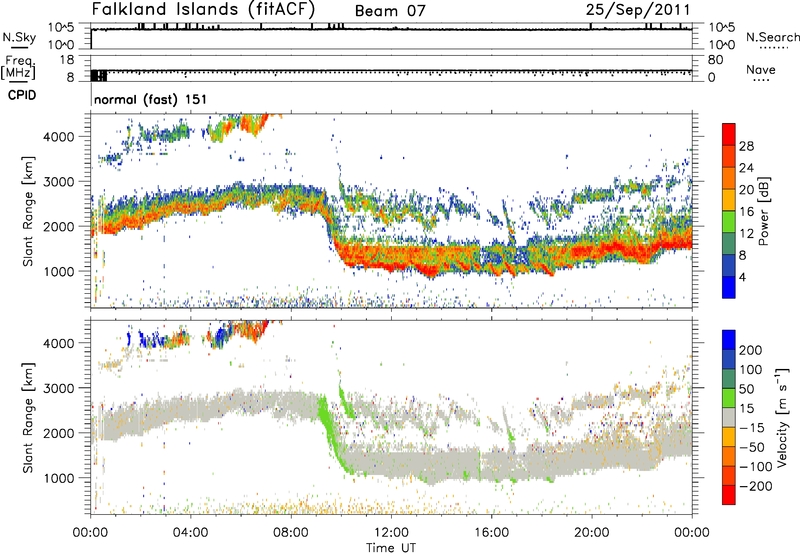Click the '4000' tick of power panel
The height and width of the screenshot is (554, 800).
point(59,137)
